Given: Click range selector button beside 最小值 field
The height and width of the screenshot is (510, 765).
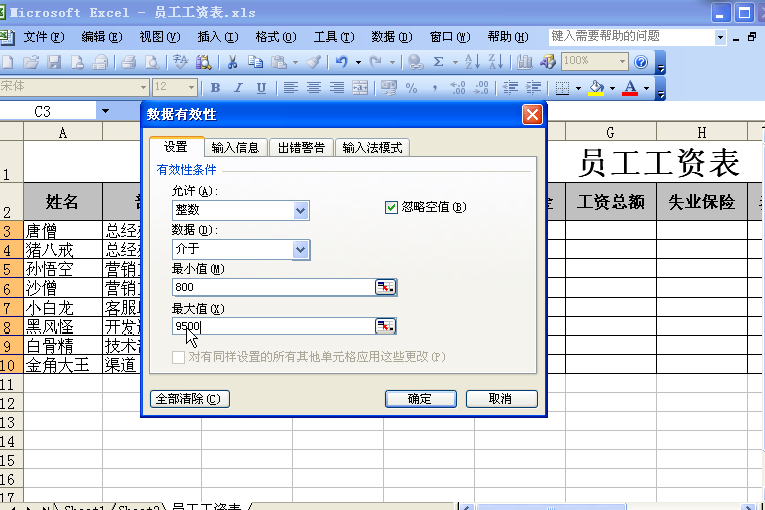Looking at the screenshot, I should 385,287.
